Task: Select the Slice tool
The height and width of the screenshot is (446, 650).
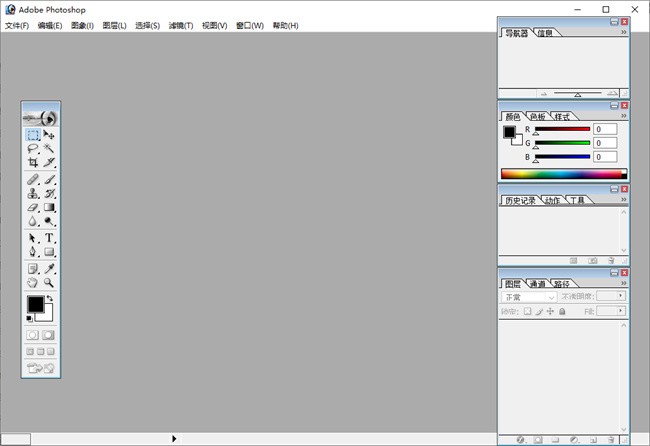Action: point(49,162)
